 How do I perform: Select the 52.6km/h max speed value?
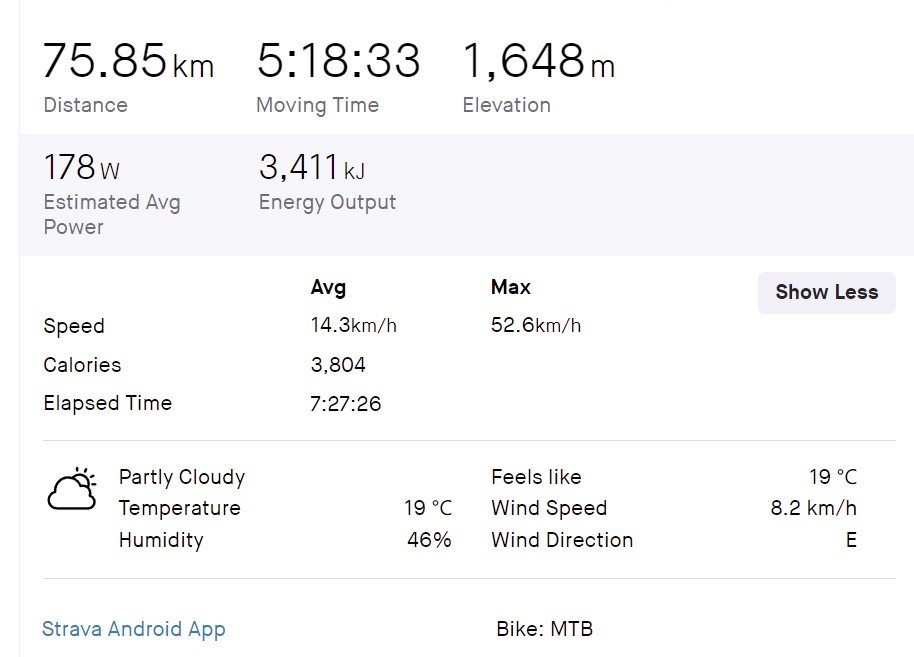[x=535, y=326]
